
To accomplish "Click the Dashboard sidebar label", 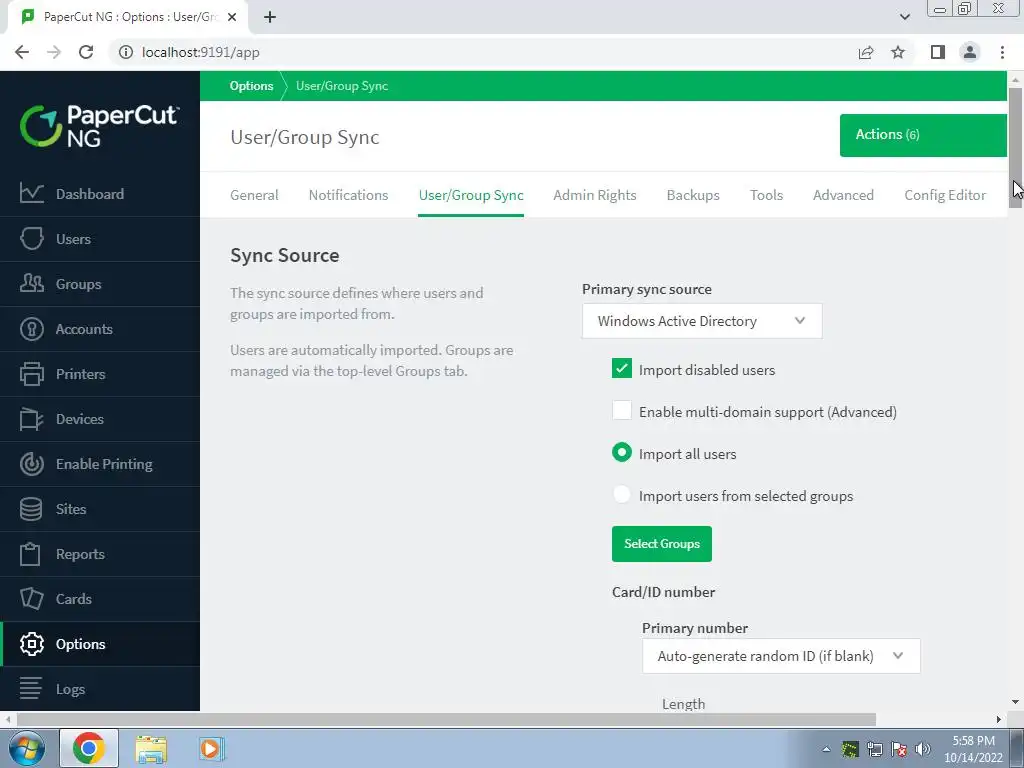I will (89, 194).
